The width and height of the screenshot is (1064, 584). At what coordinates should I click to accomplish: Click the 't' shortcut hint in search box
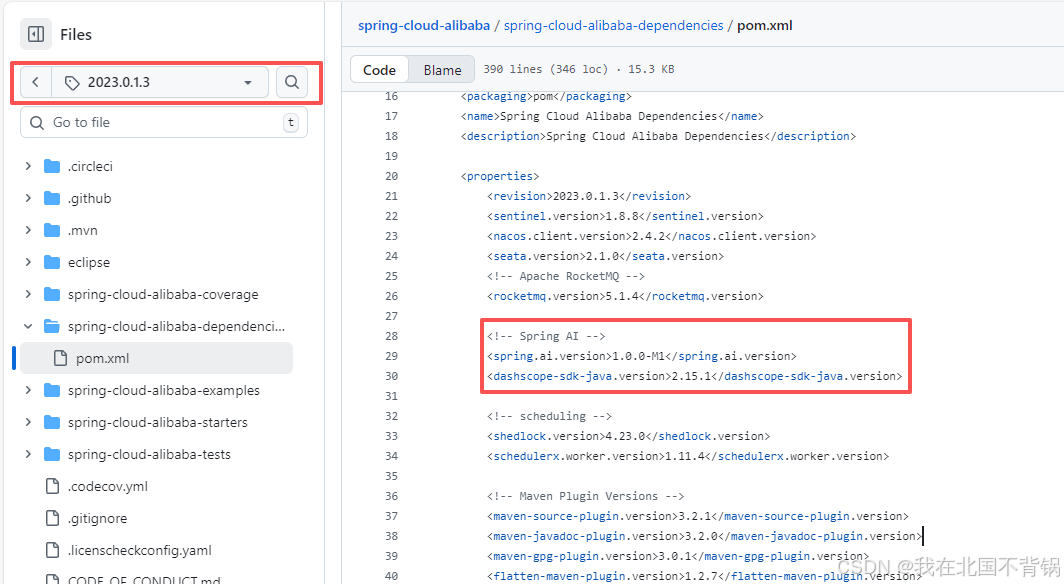[x=290, y=122]
